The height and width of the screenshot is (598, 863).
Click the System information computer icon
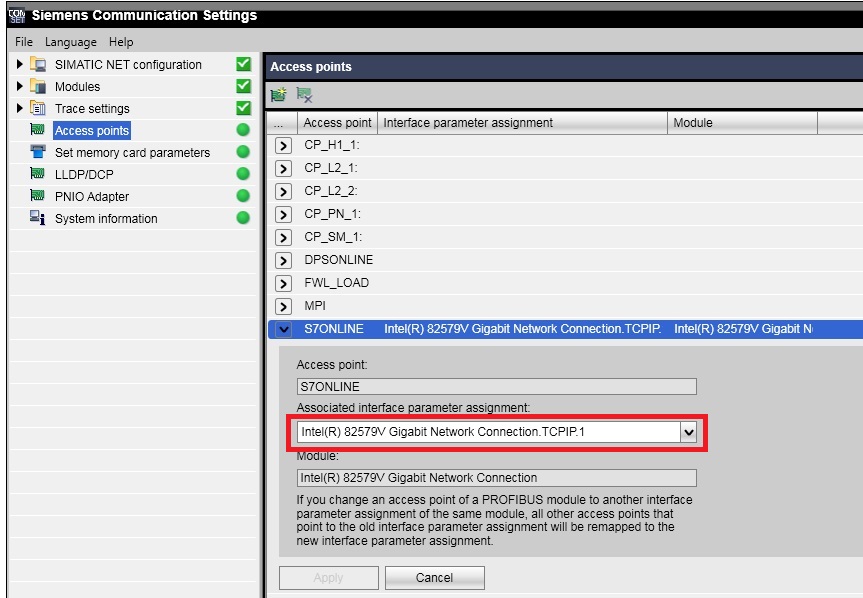[37, 218]
